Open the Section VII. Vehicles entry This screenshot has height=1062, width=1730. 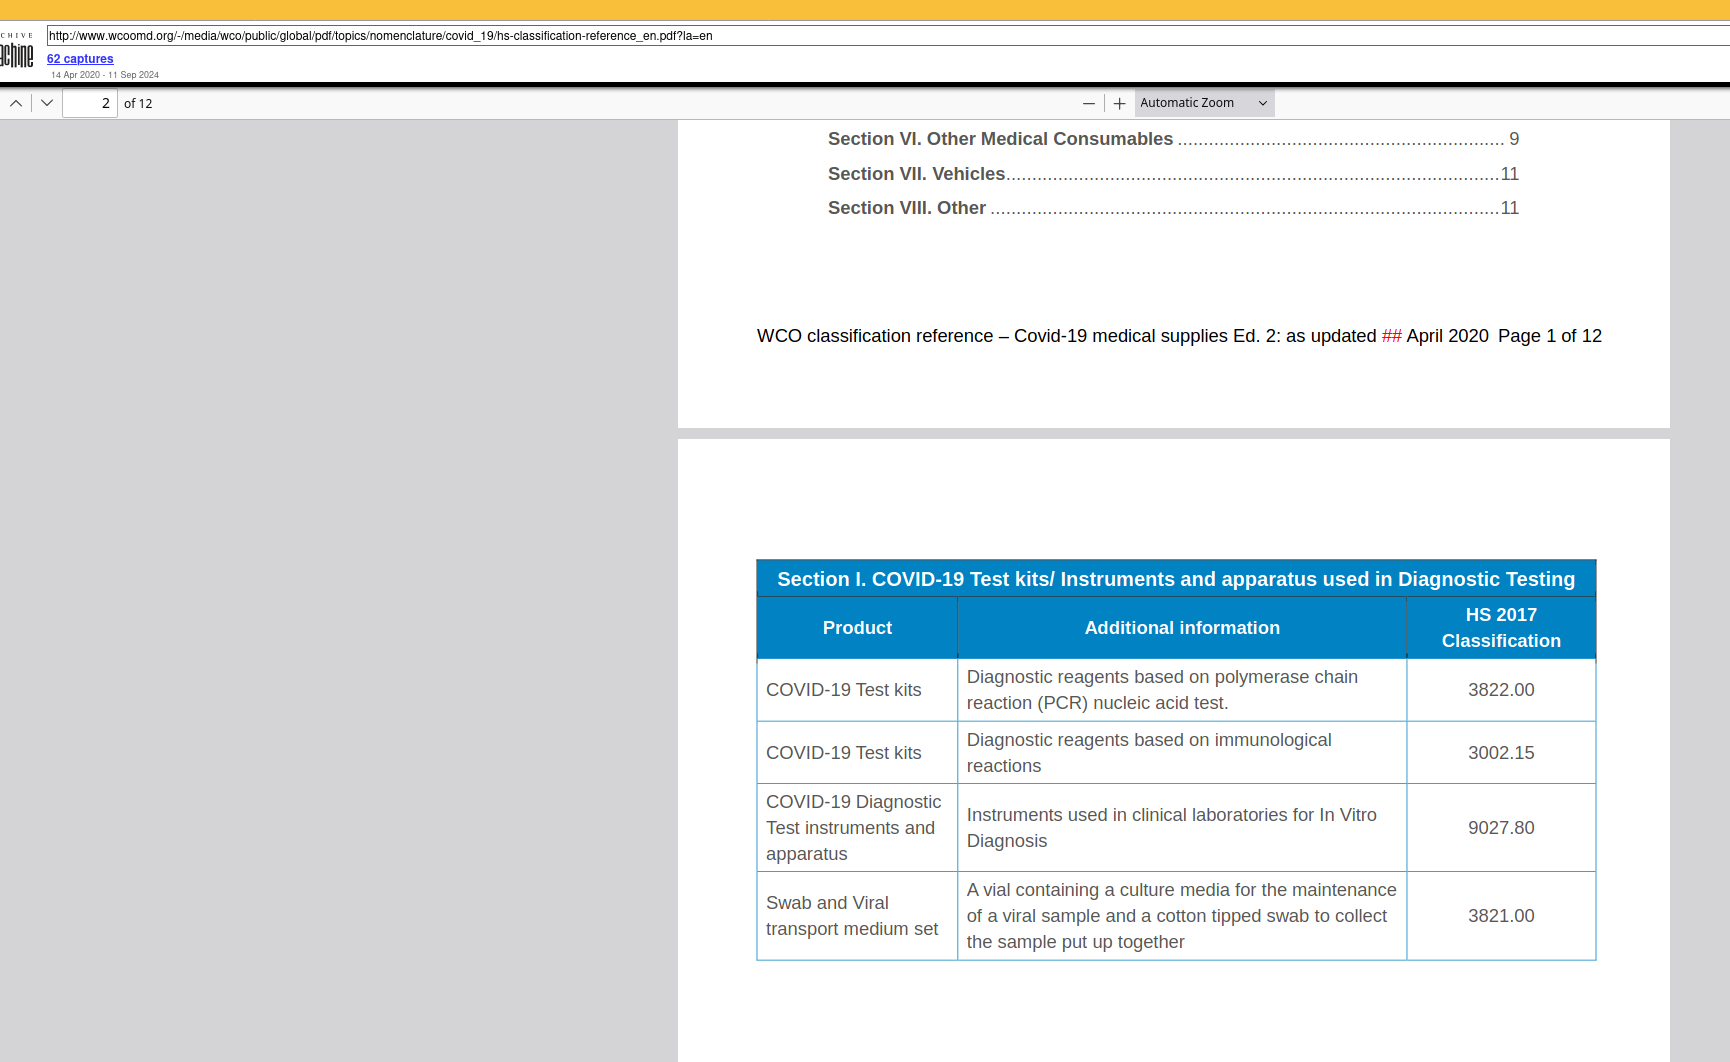[1173, 174]
